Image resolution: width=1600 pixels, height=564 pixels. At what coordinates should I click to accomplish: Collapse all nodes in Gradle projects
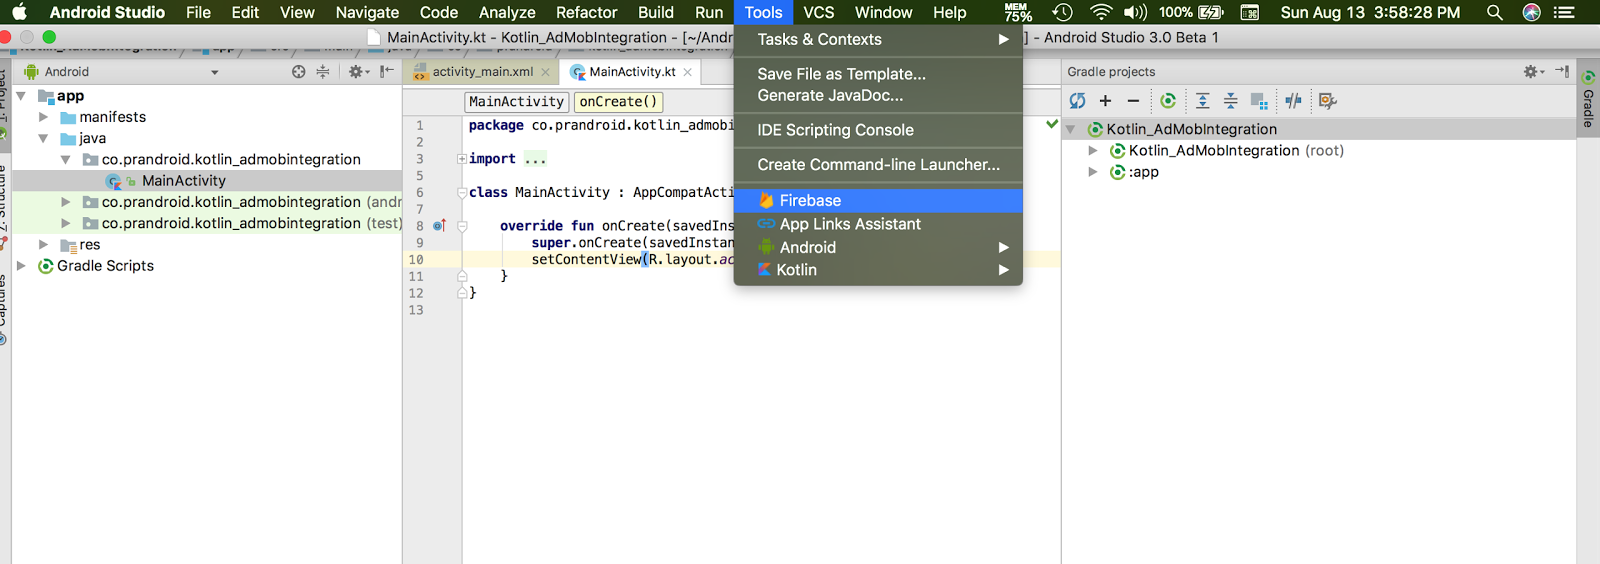click(x=1231, y=101)
